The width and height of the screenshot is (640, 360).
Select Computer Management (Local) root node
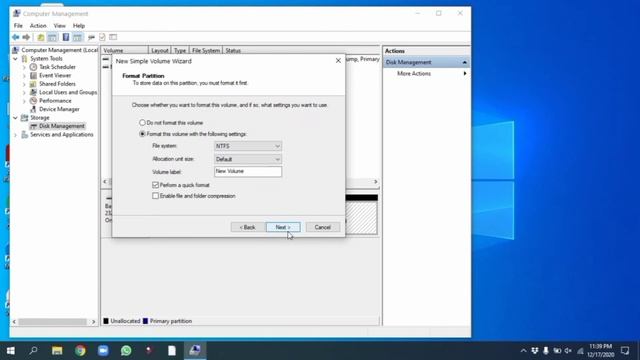pyautogui.click(x=59, y=50)
